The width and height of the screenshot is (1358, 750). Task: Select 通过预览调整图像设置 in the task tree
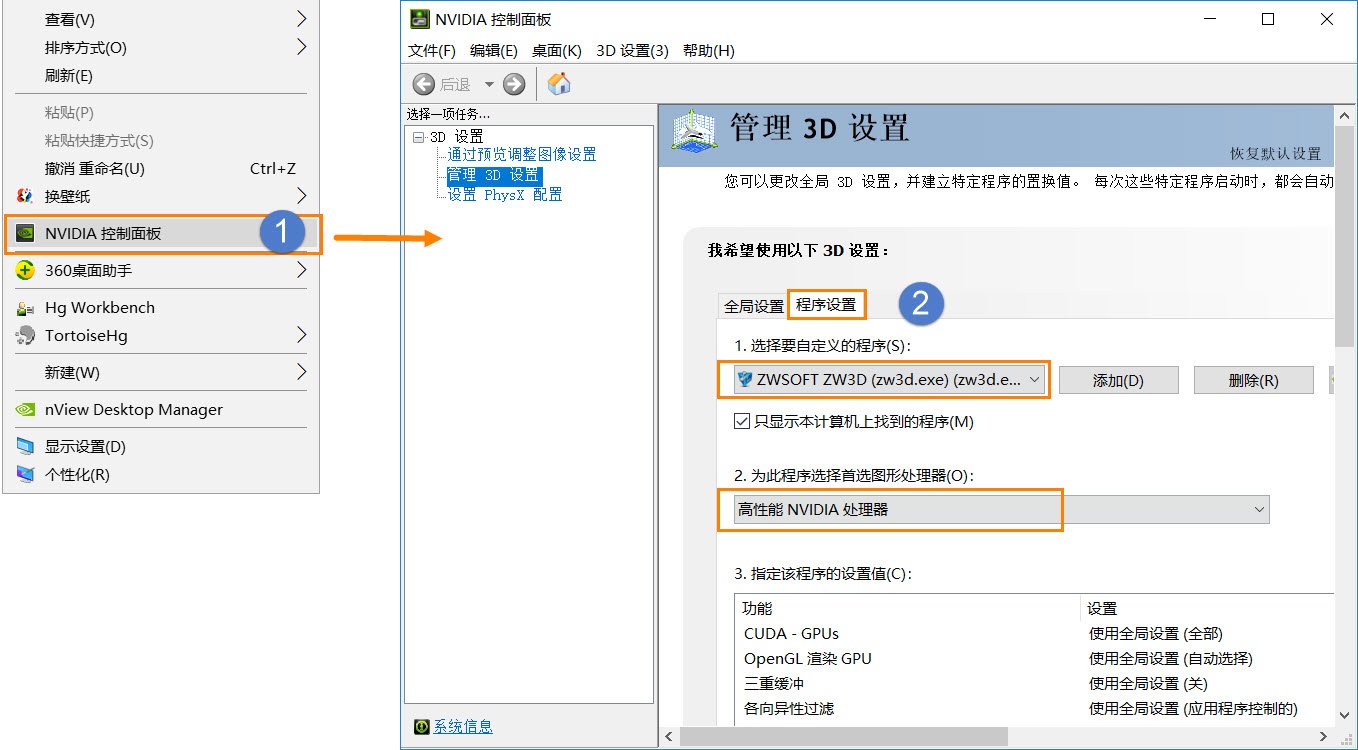click(522, 155)
